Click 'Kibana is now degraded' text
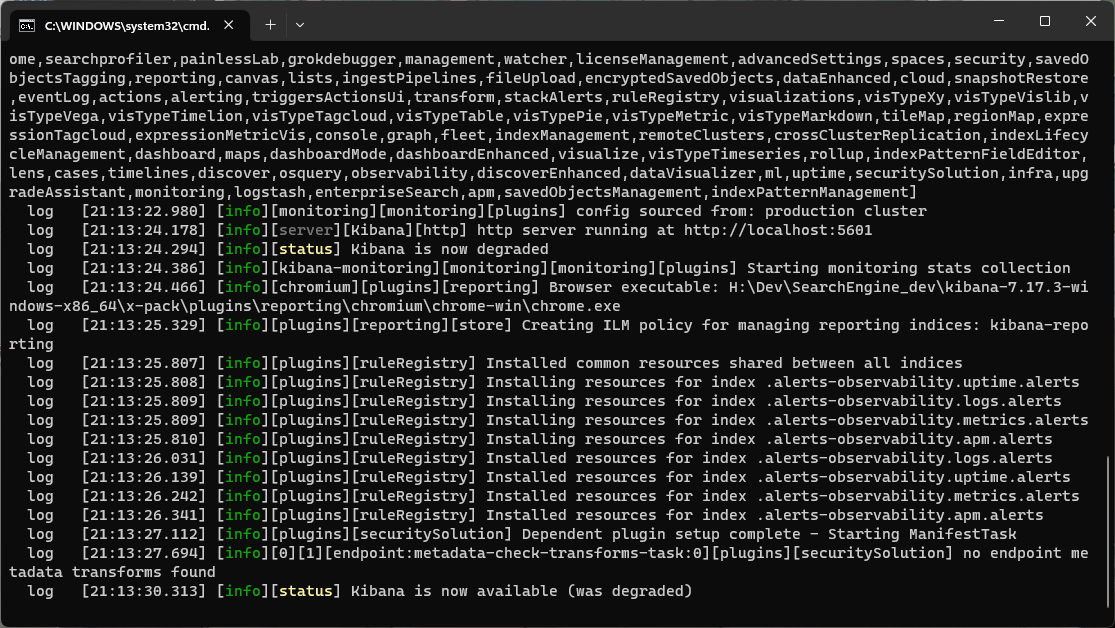Screen dimensions: 1115x628 click(449, 250)
